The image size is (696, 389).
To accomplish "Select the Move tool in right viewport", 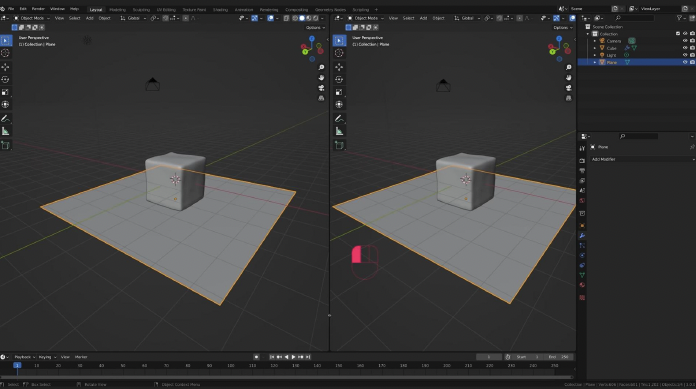I will point(339,67).
